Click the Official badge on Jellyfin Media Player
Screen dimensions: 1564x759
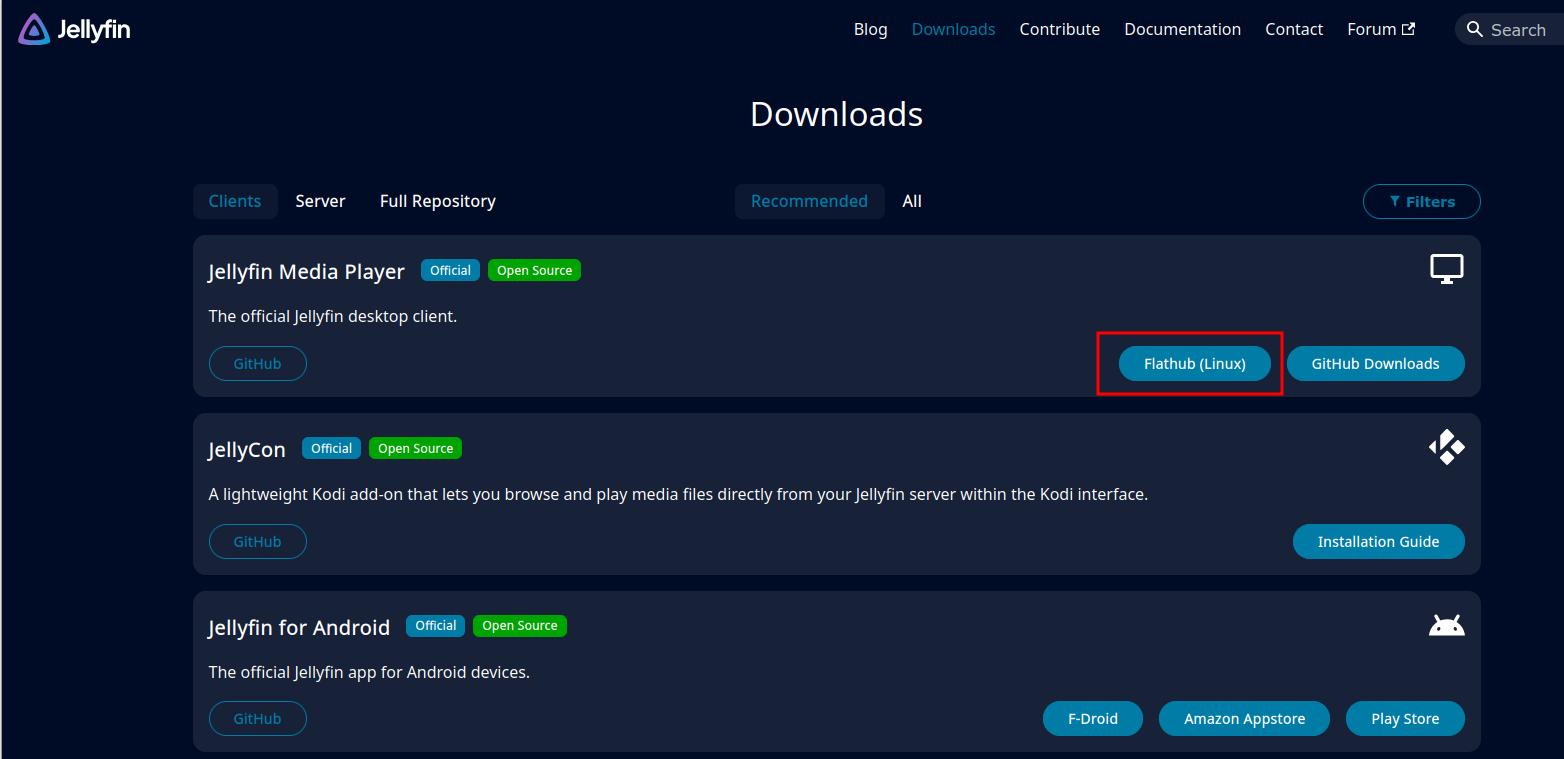pos(450,270)
